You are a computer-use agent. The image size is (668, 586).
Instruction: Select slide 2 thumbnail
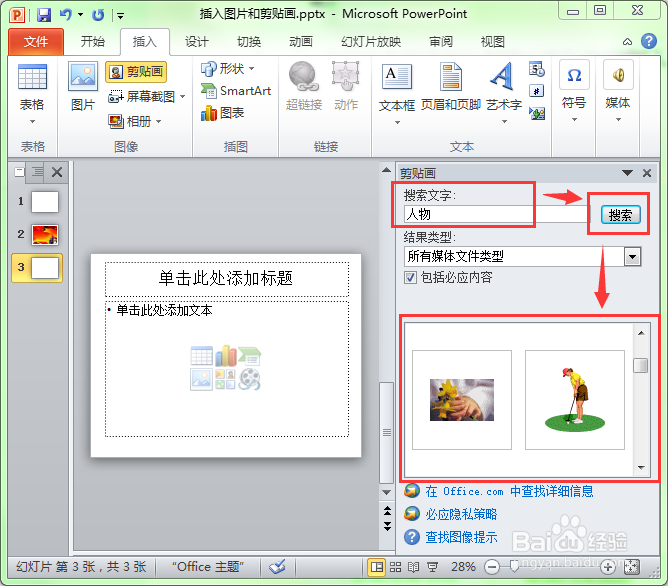pyautogui.click(x=45, y=235)
